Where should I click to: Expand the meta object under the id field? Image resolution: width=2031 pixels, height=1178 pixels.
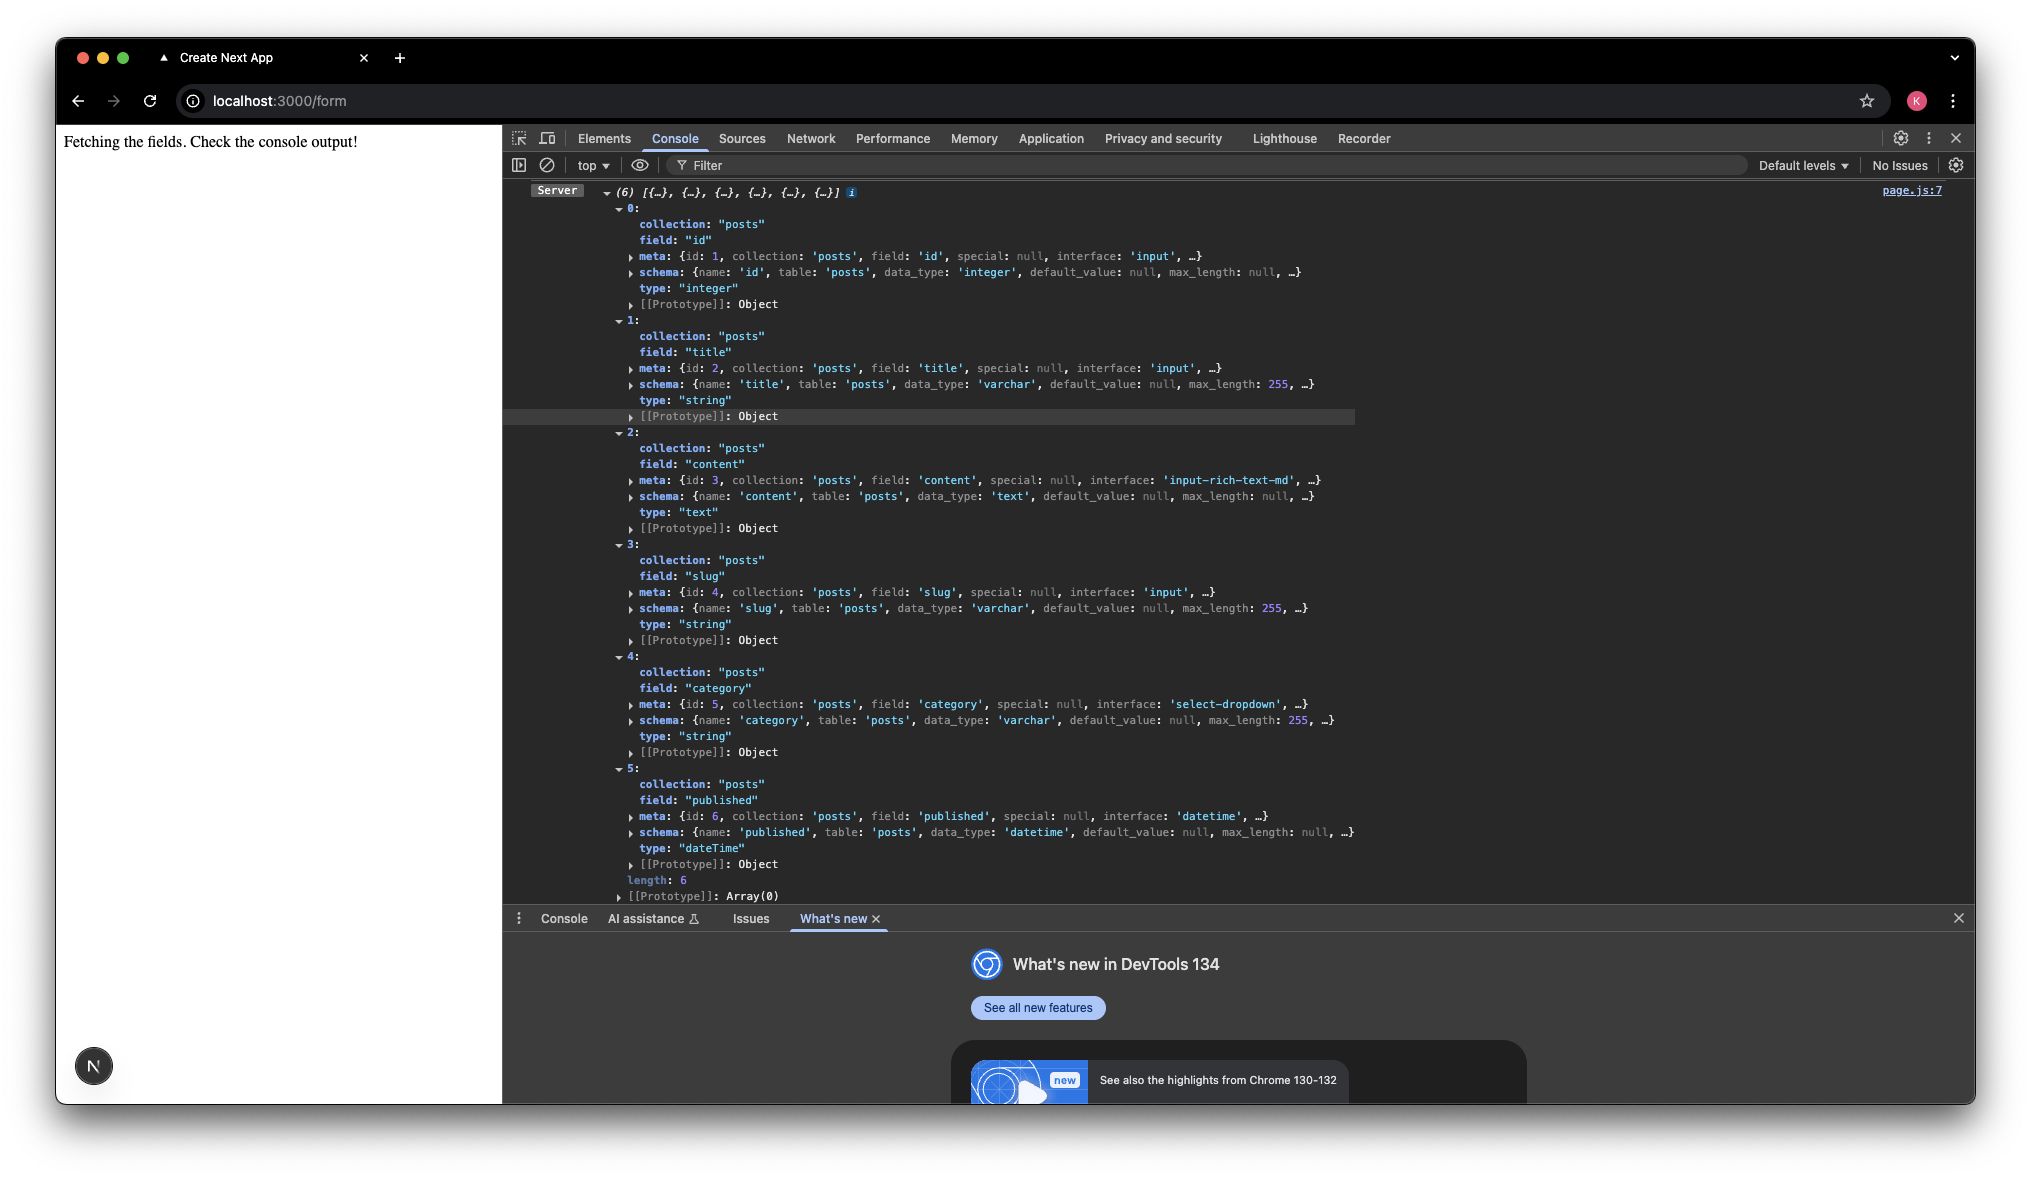[x=630, y=256]
